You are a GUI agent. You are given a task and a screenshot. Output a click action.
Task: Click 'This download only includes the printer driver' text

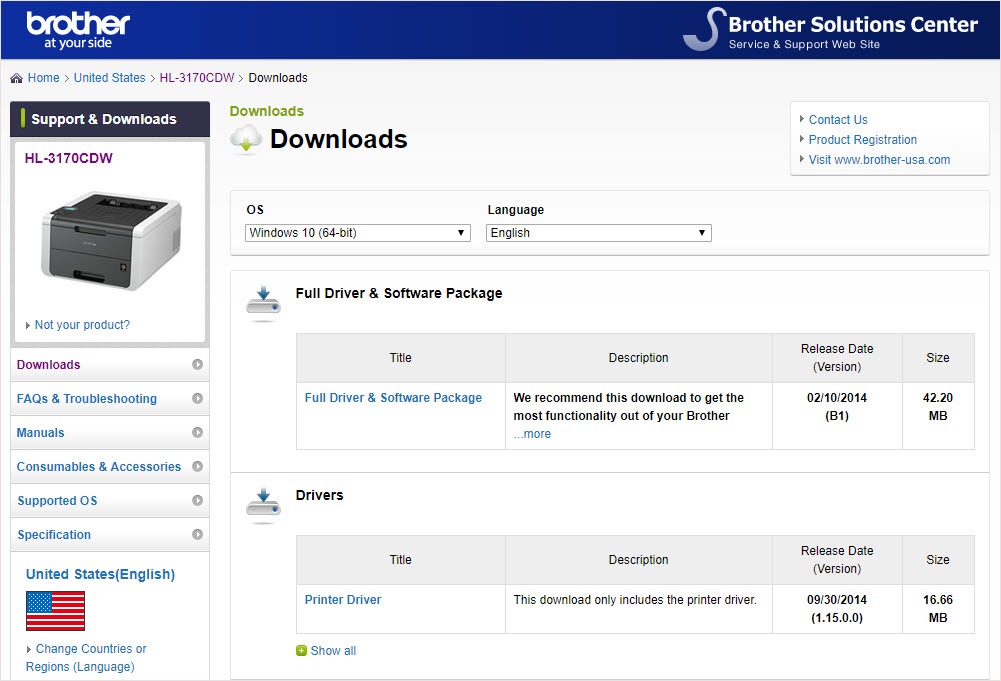(635, 599)
